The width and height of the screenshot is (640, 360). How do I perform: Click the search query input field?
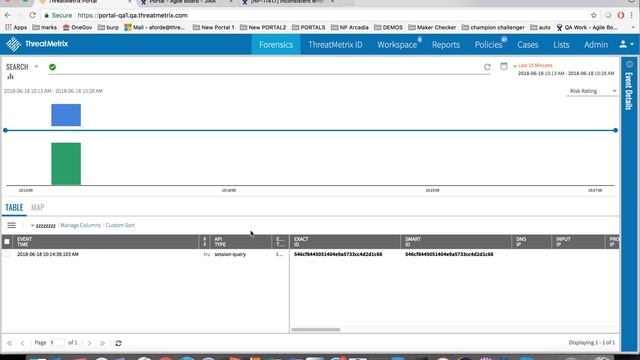pyautogui.click(x=269, y=67)
